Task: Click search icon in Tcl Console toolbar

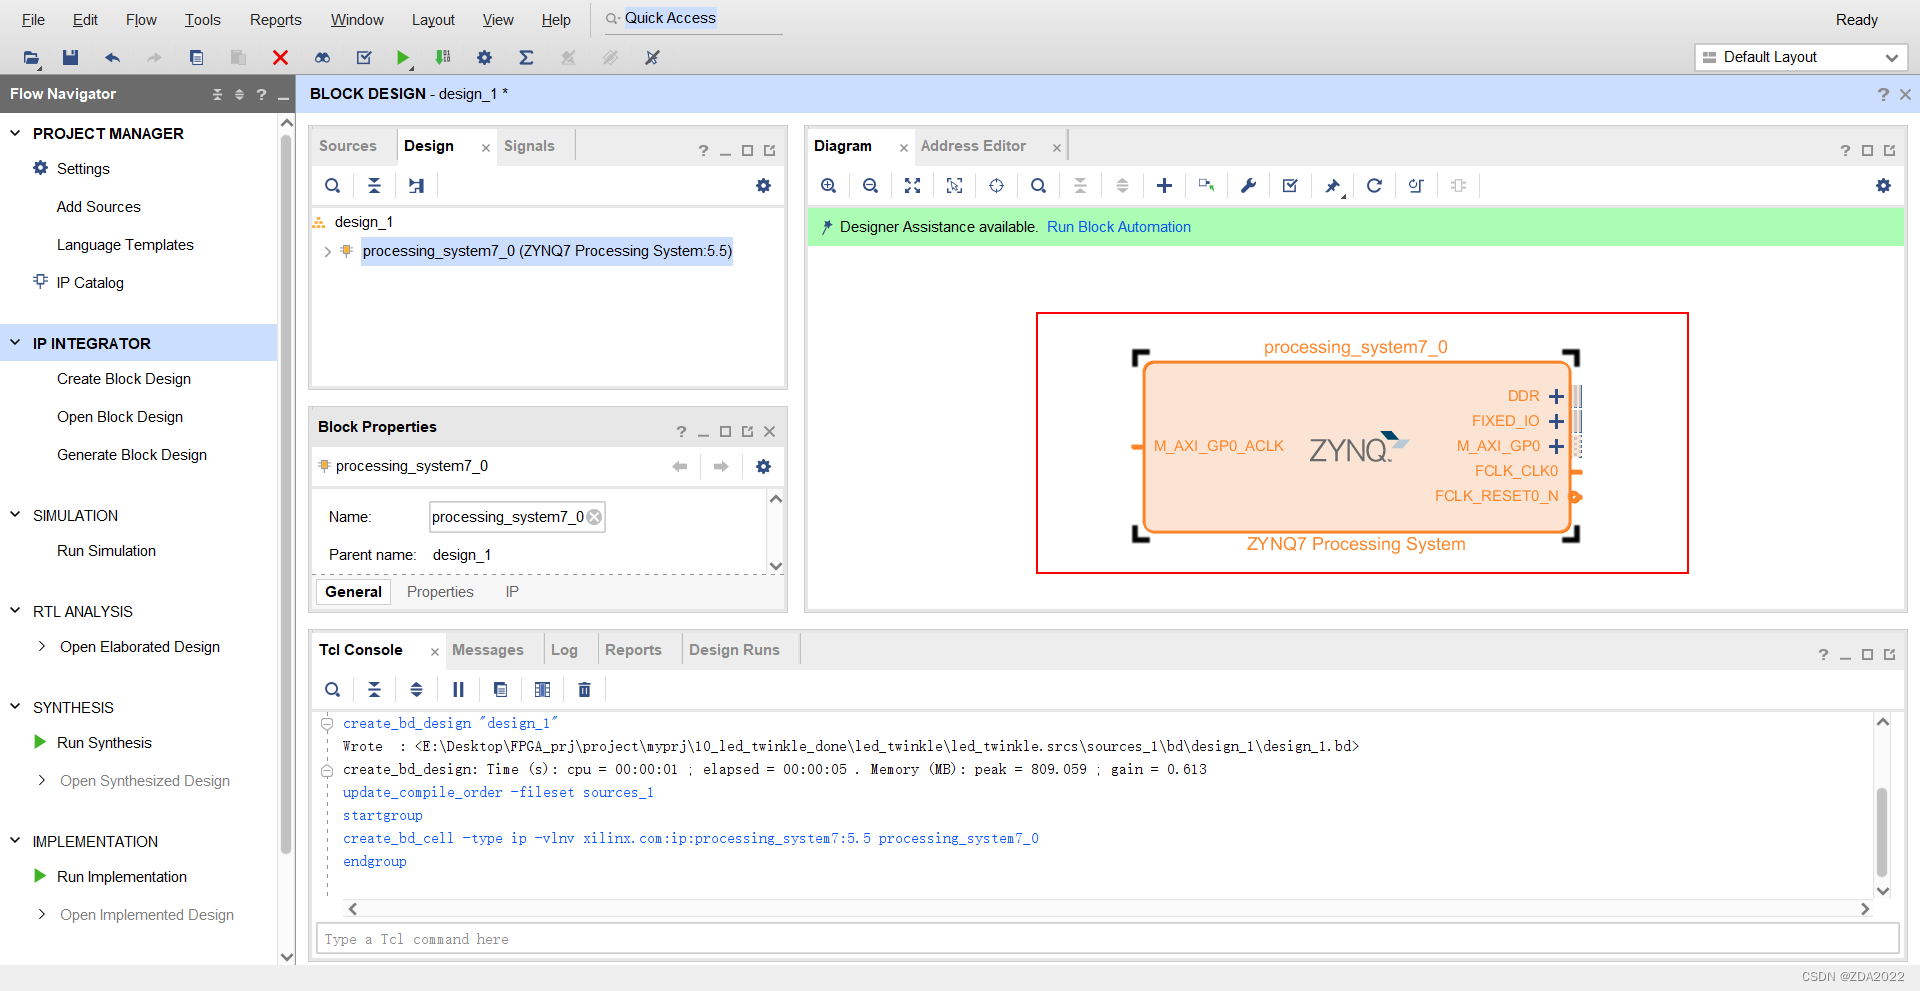Action: click(x=332, y=690)
